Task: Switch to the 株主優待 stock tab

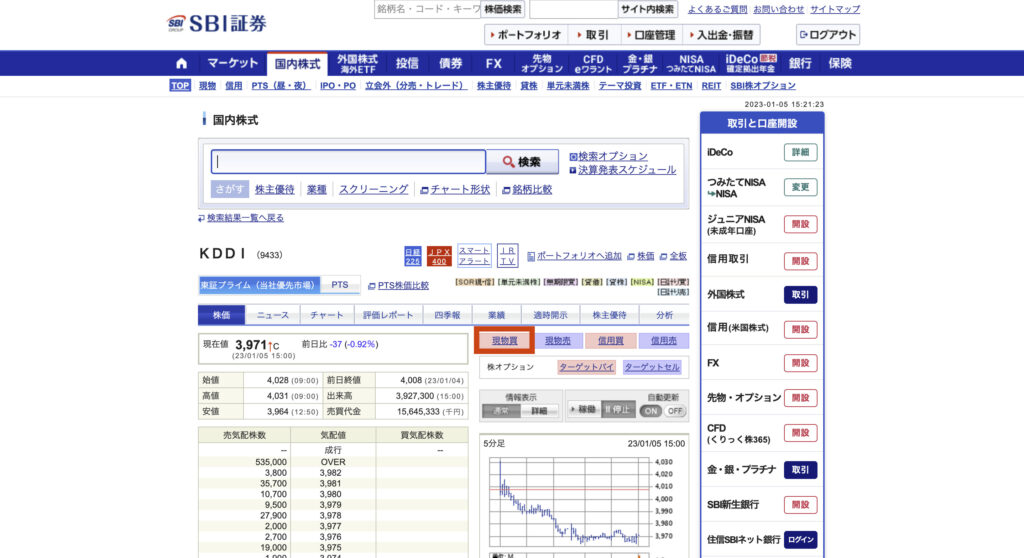Action: pos(609,315)
